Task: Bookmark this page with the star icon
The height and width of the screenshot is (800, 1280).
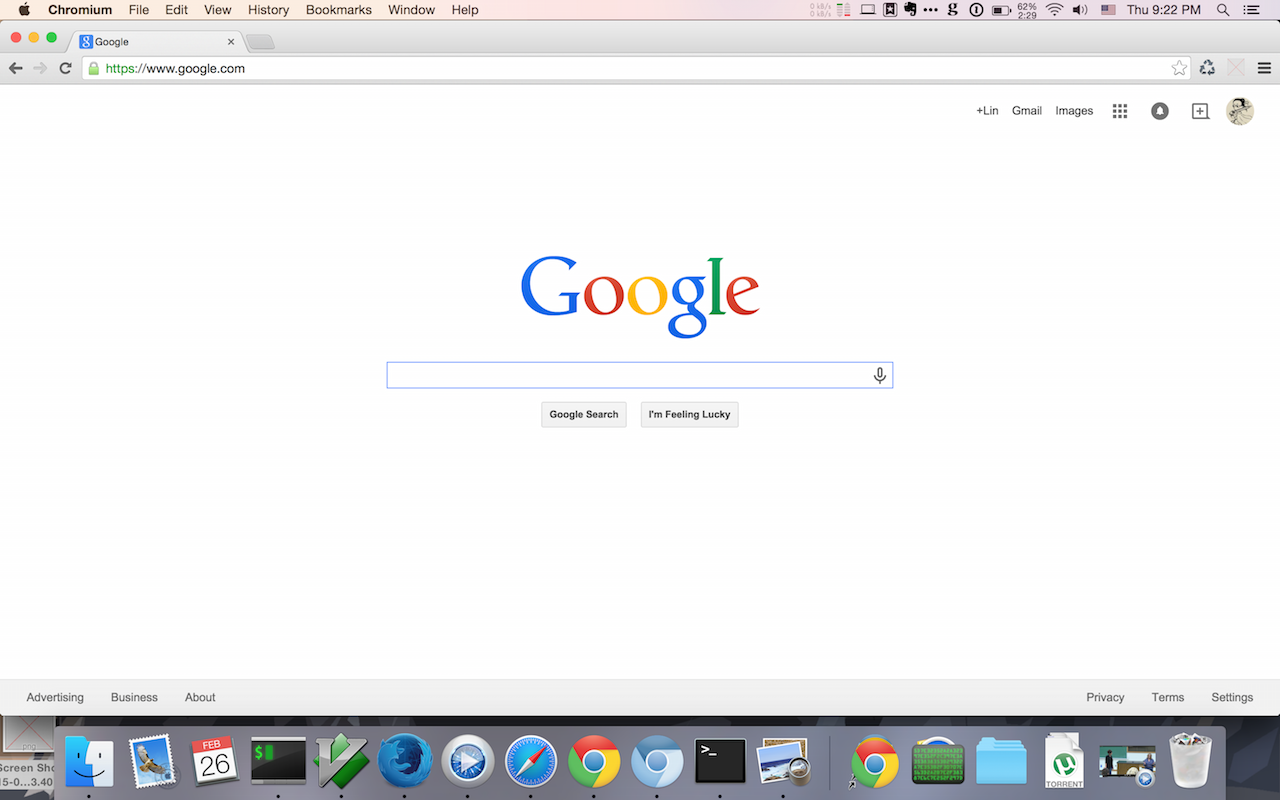Action: (x=1179, y=68)
